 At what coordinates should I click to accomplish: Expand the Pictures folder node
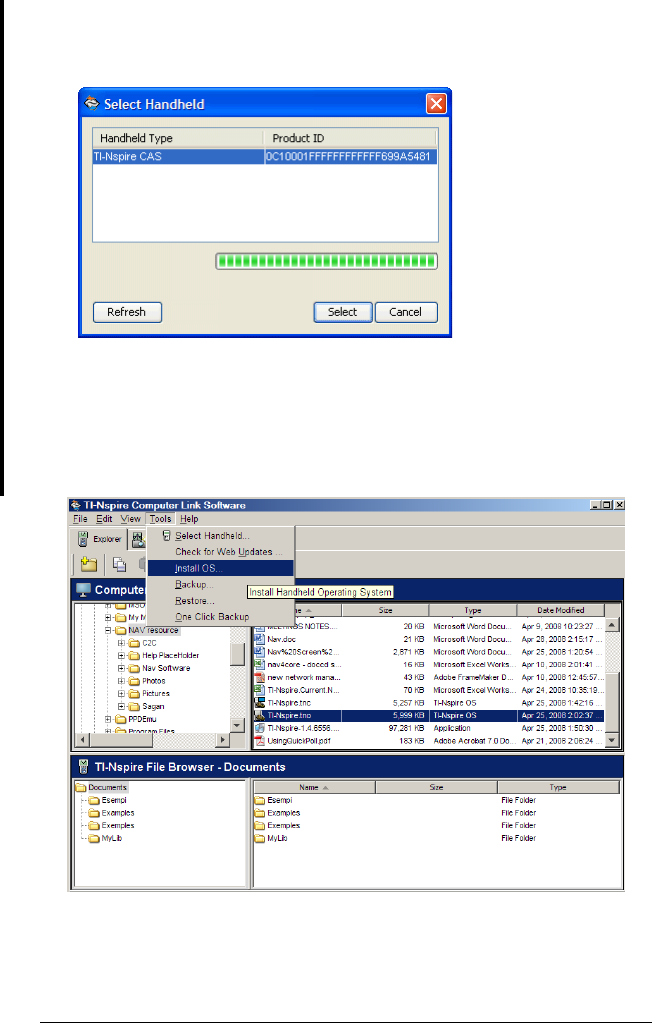point(121,694)
